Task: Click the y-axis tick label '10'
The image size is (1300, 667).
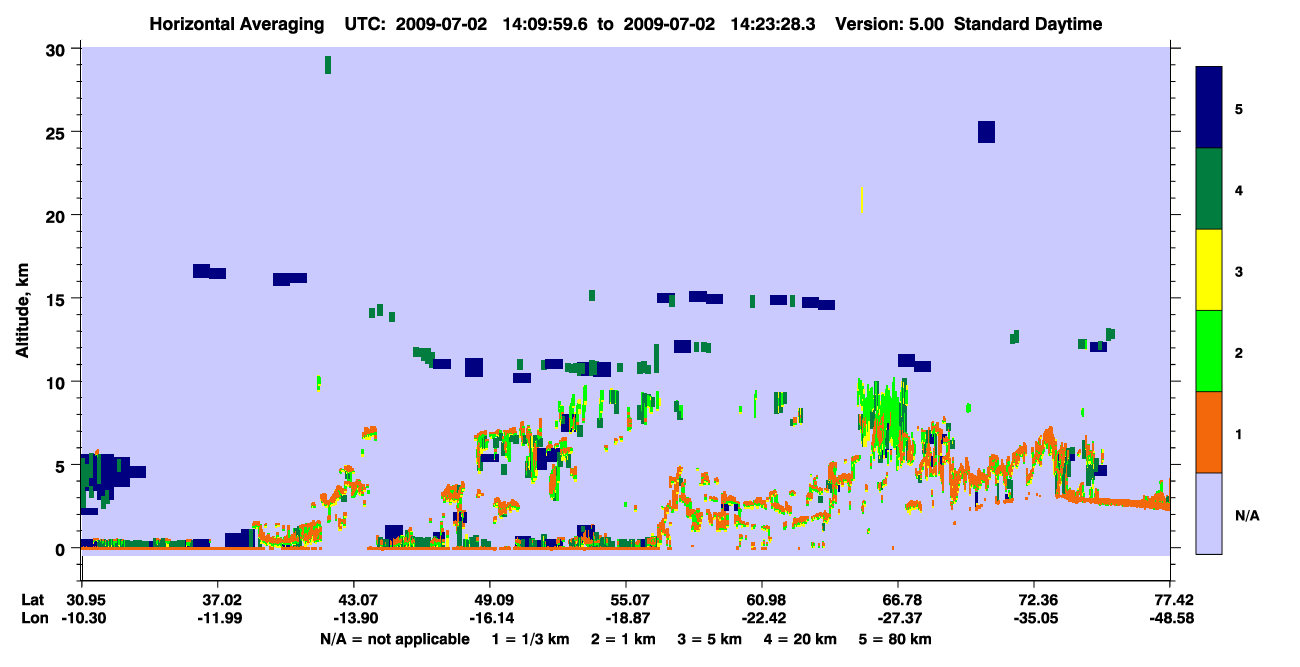Action: click(57, 382)
